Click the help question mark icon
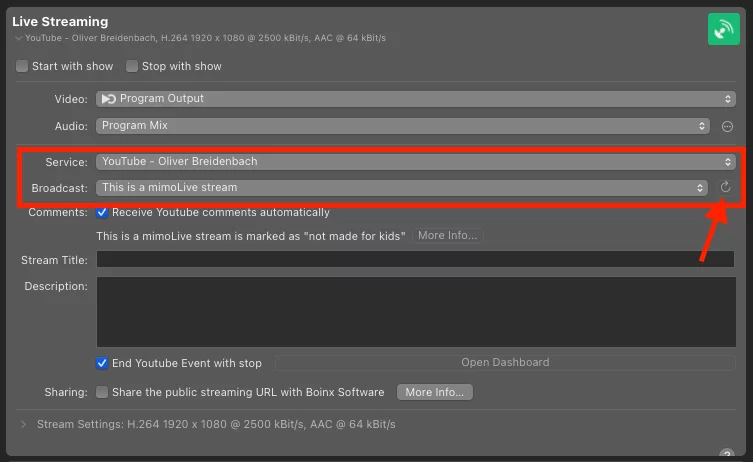 (x=727, y=454)
